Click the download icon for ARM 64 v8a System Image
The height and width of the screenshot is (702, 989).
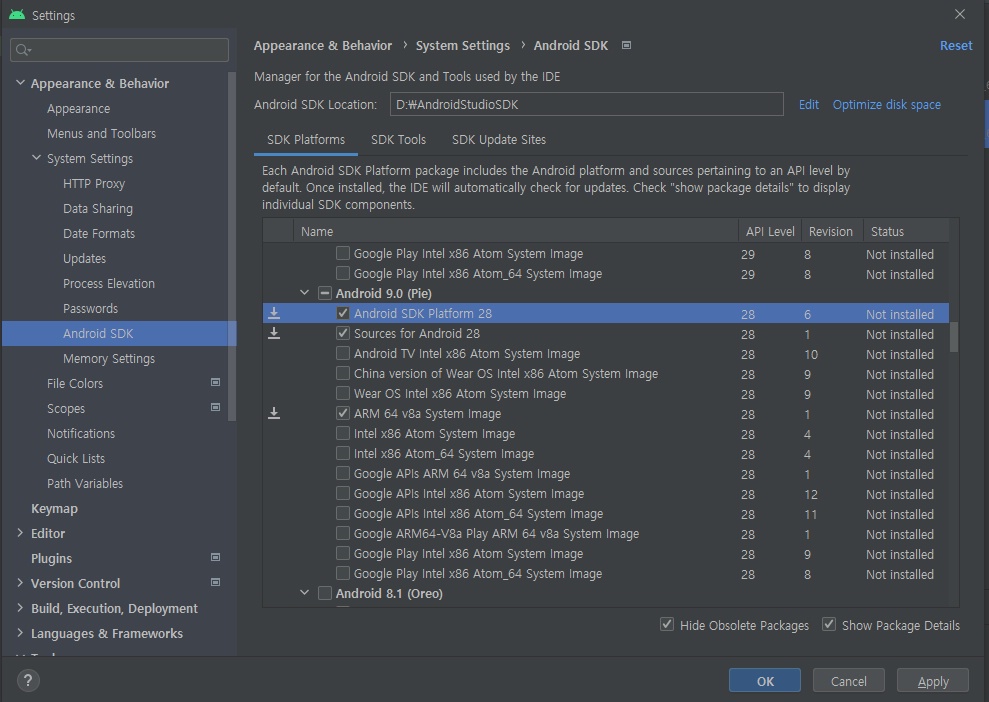274,413
